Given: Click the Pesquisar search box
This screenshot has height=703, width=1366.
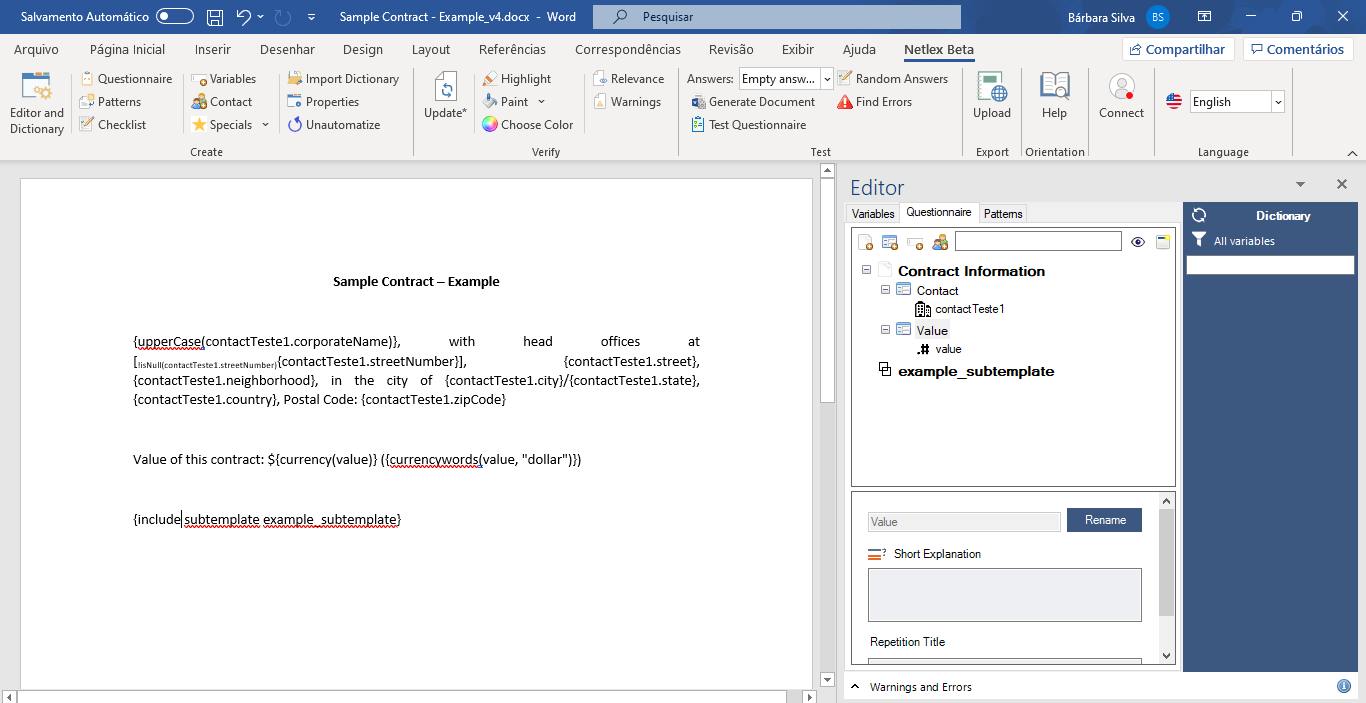Looking at the screenshot, I should 777,17.
